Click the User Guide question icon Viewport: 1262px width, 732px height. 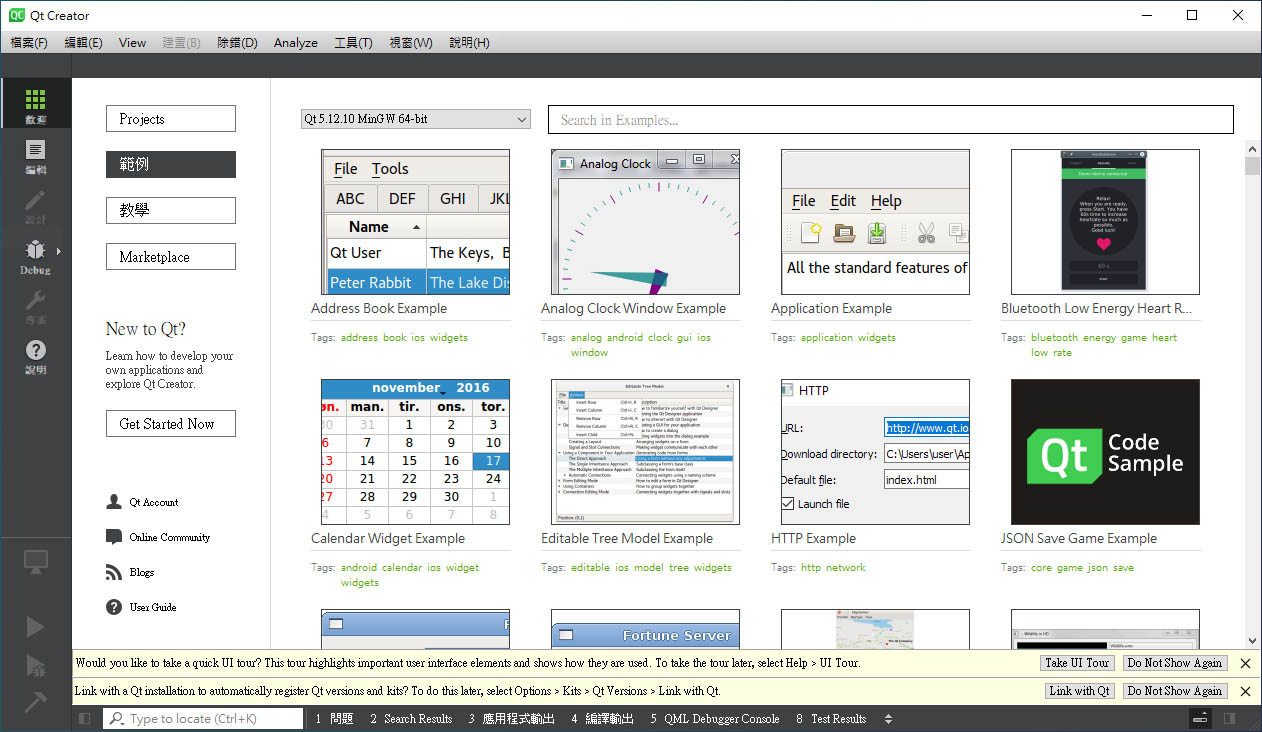coord(114,607)
